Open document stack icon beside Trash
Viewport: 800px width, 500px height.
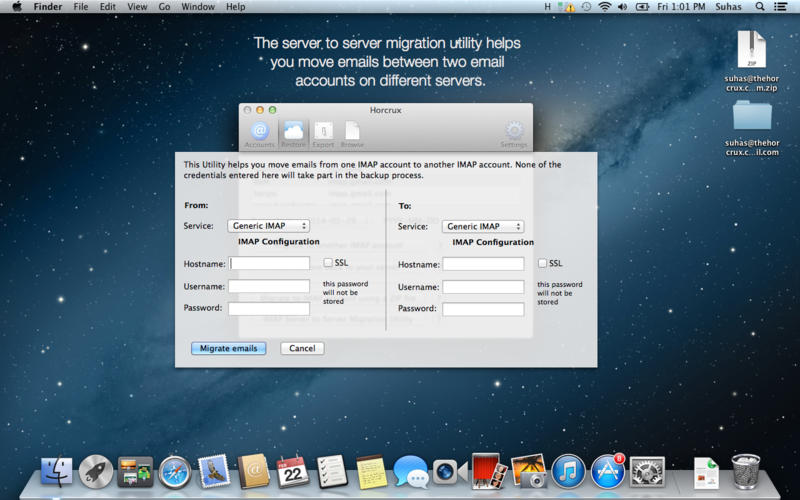pyautogui.click(x=706, y=472)
